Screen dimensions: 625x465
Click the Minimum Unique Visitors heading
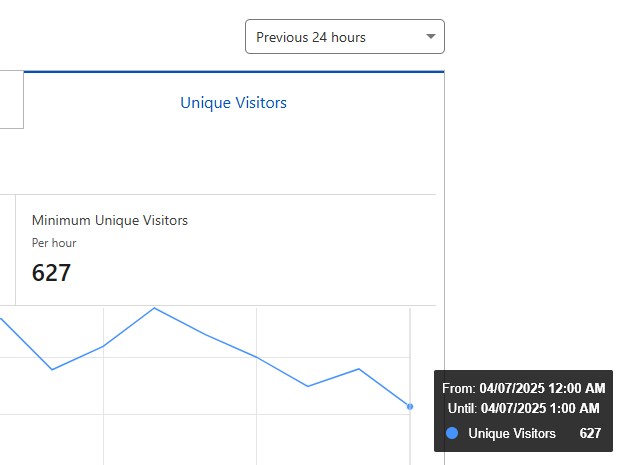(x=110, y=220)
